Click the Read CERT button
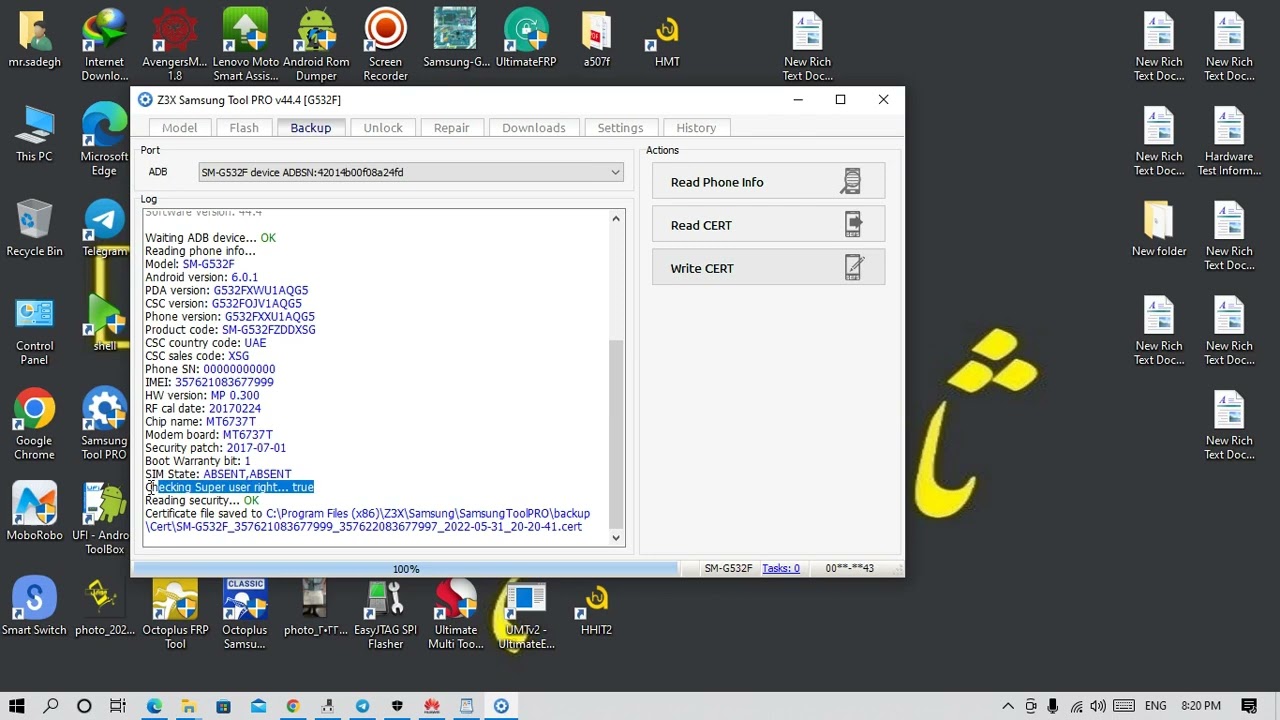Screen dimensions: 1280x720 coord(768,225)
